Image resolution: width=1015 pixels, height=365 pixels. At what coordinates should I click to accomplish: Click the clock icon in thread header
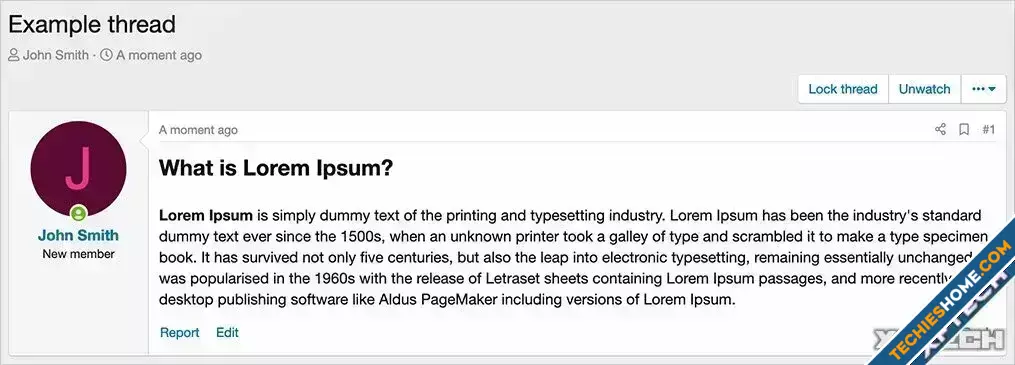click(106, 55)
